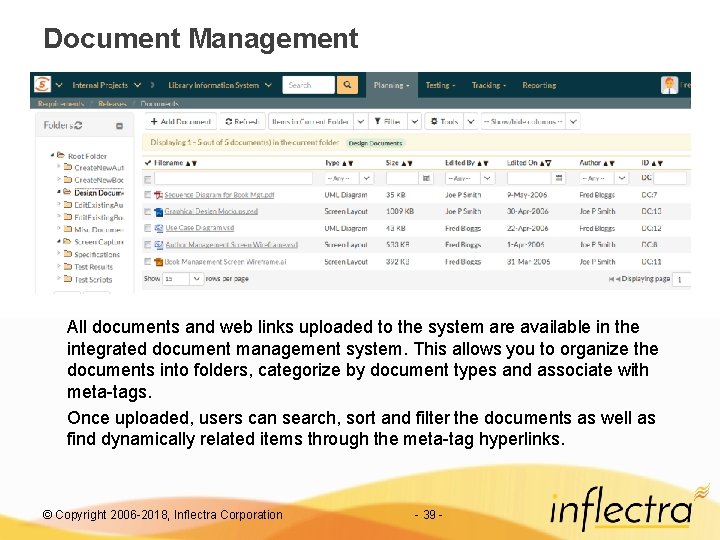Go to the Requirements sub-navigation link
The height and width of the screenshot is (540, 720).
[x=61, y=104]
